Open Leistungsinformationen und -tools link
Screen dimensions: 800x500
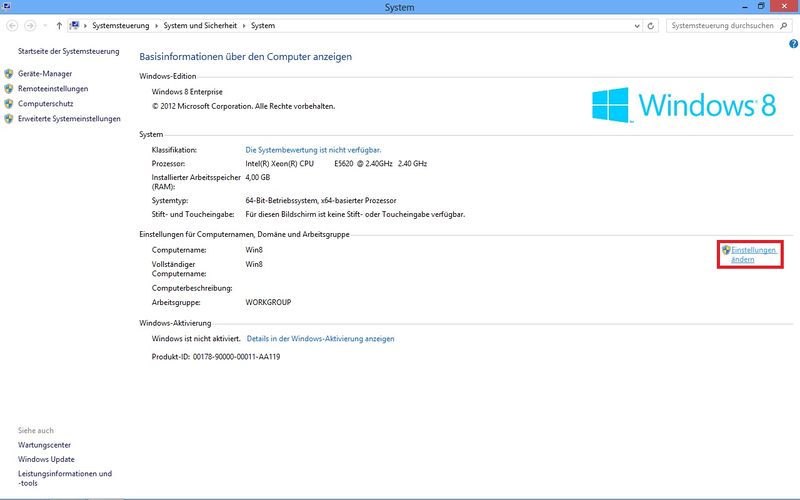(65, 478)
